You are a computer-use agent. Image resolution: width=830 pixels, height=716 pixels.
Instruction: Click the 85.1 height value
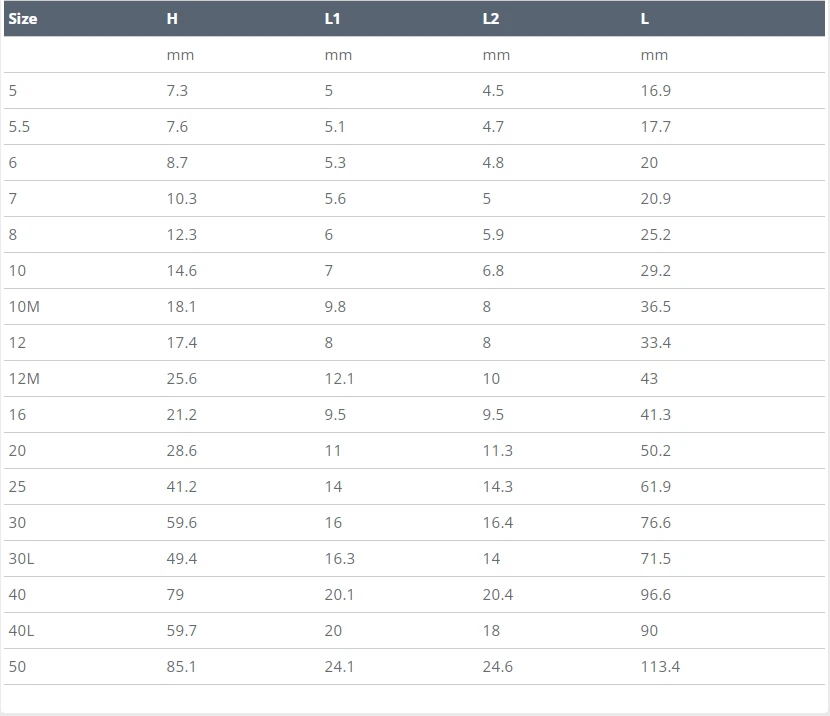click(x=181, y=667)
